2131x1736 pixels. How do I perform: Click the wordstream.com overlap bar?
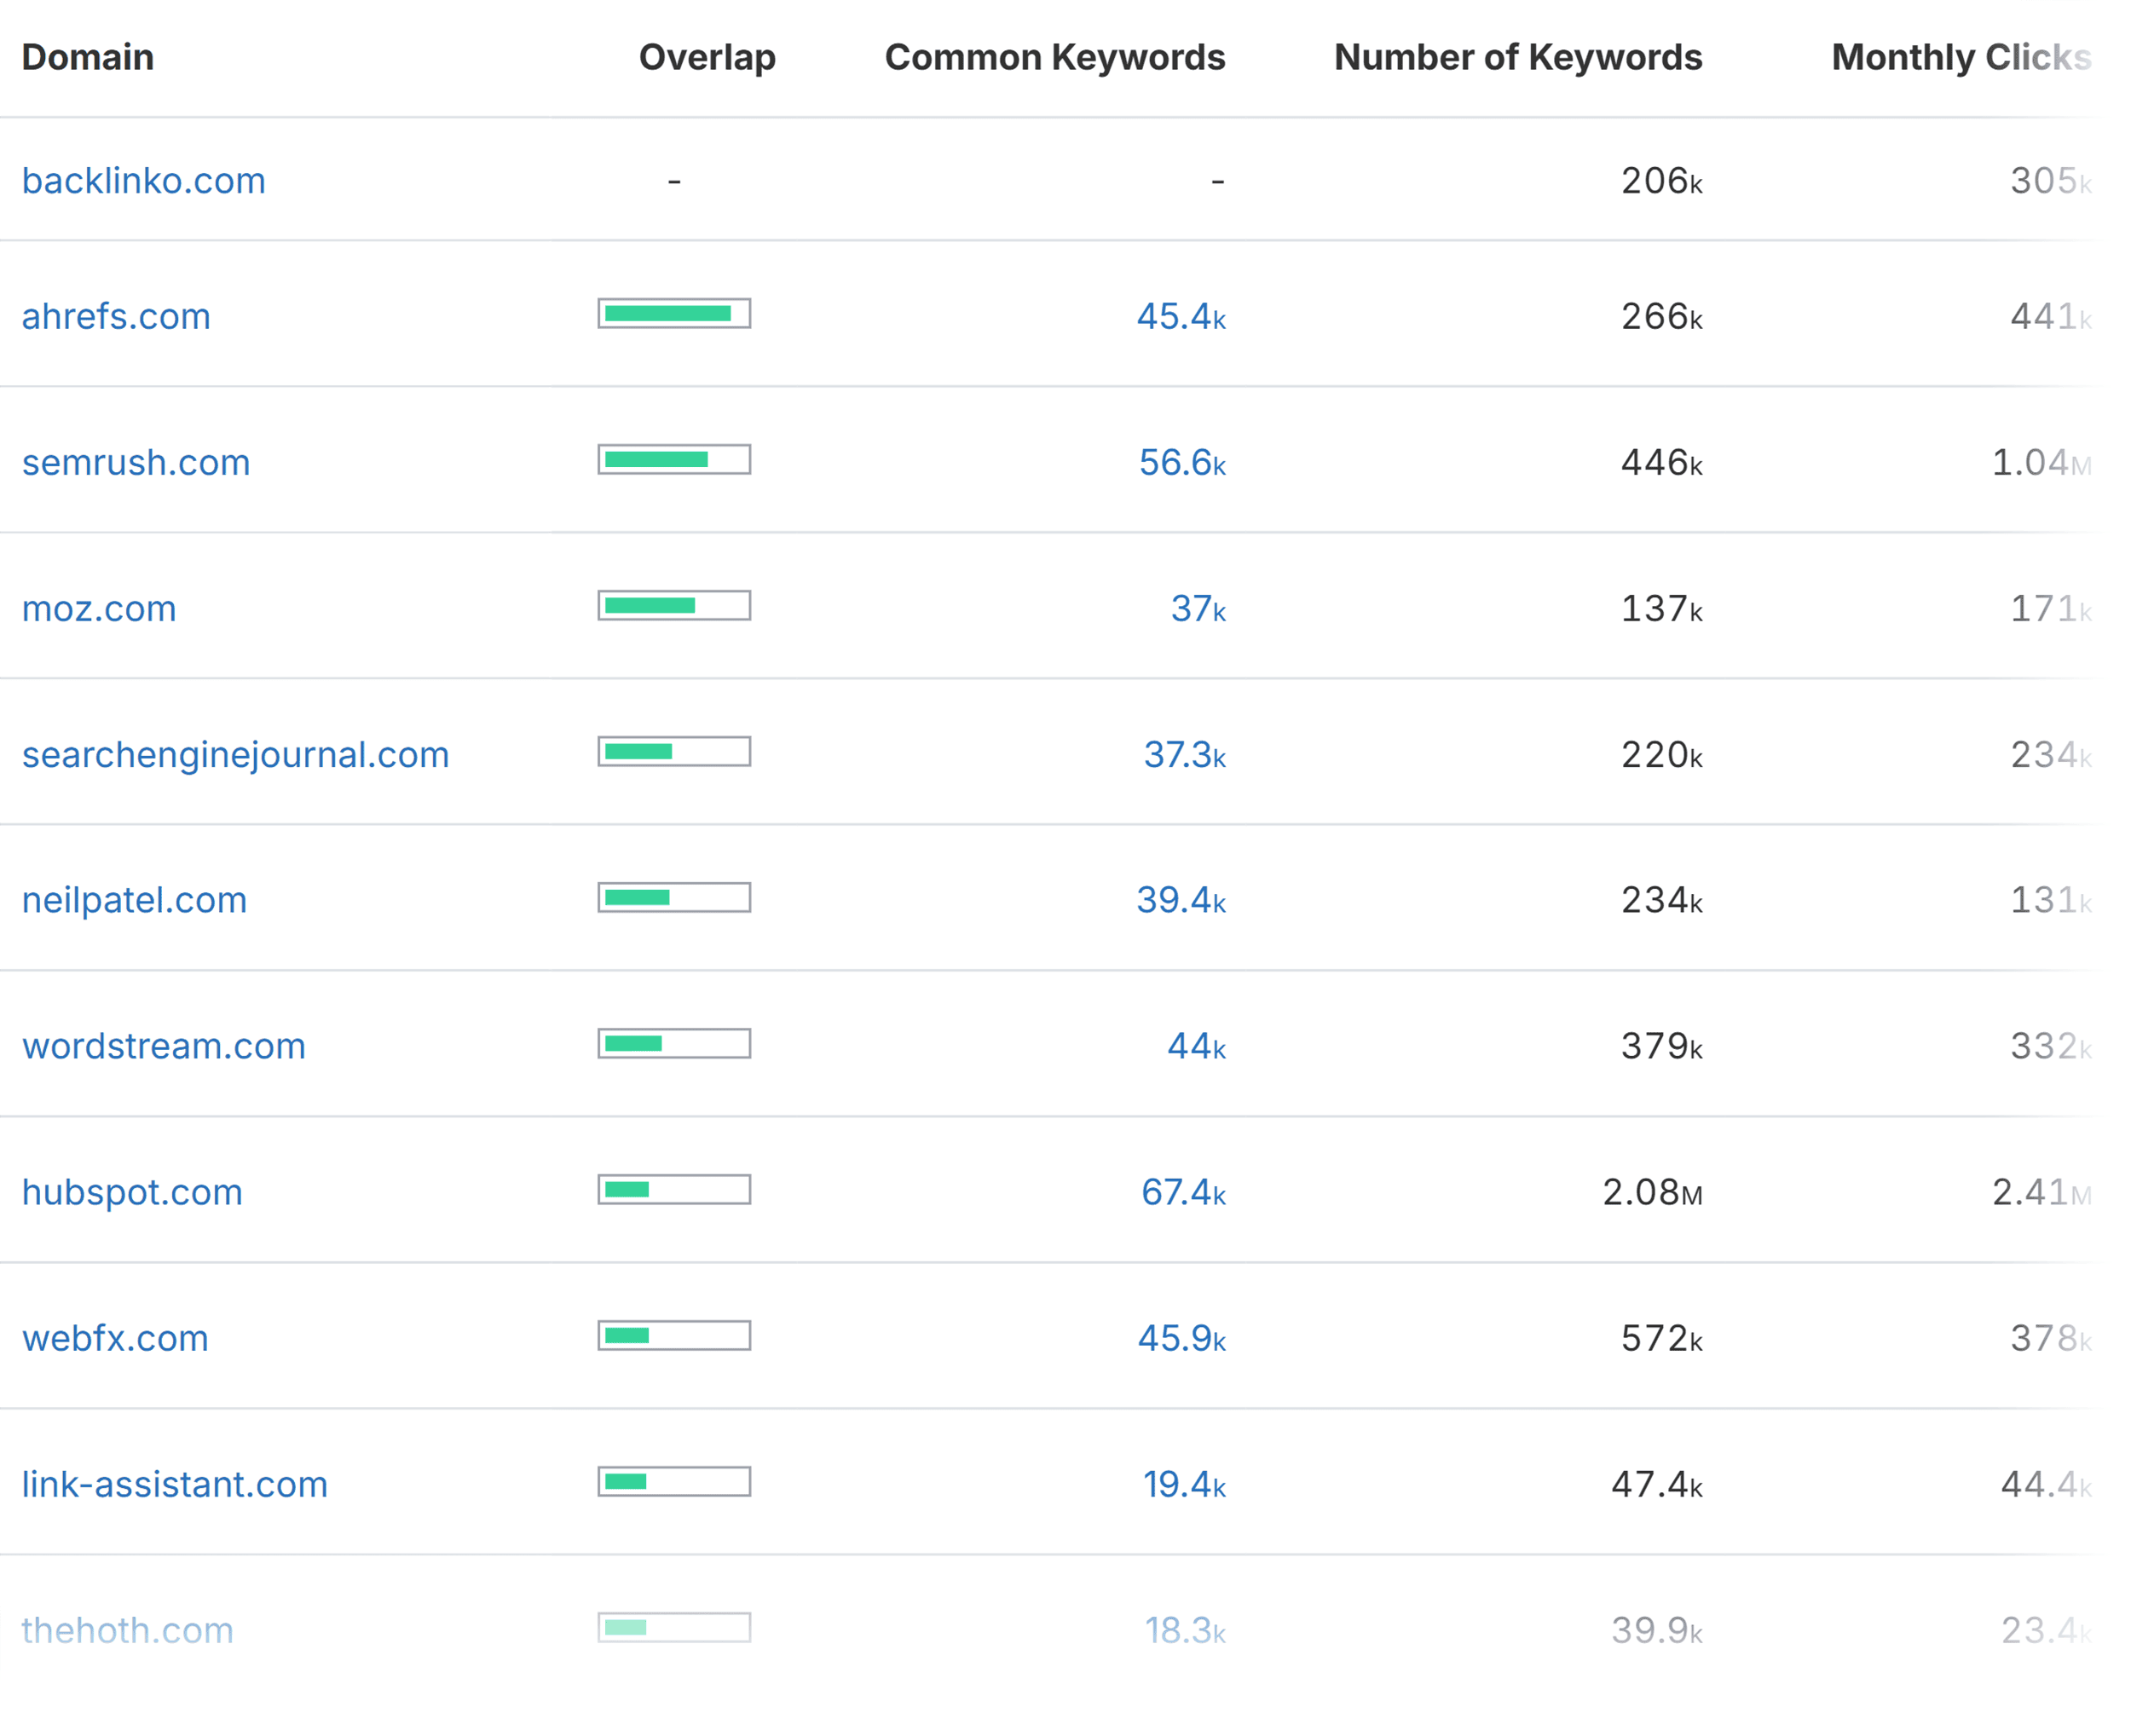[674, 1043]
